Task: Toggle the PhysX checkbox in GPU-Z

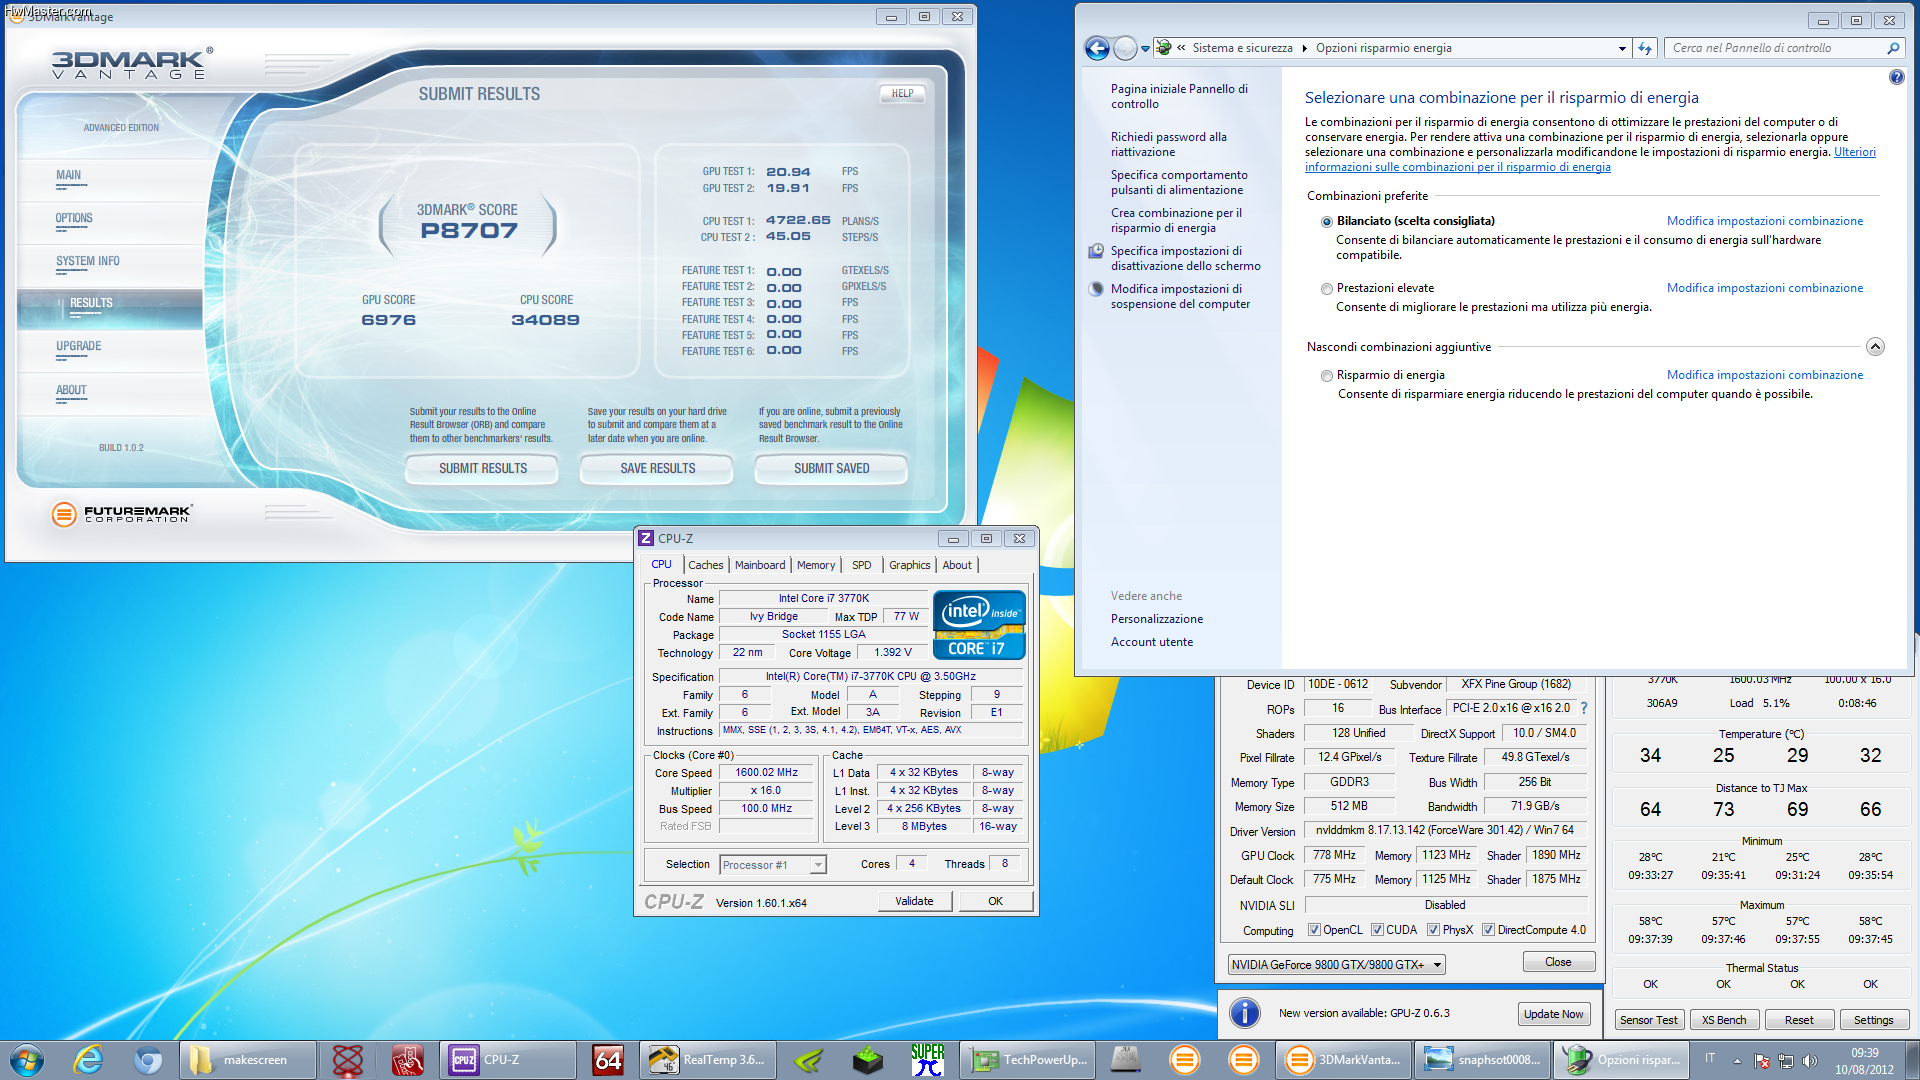Action: coord(1433,930)
